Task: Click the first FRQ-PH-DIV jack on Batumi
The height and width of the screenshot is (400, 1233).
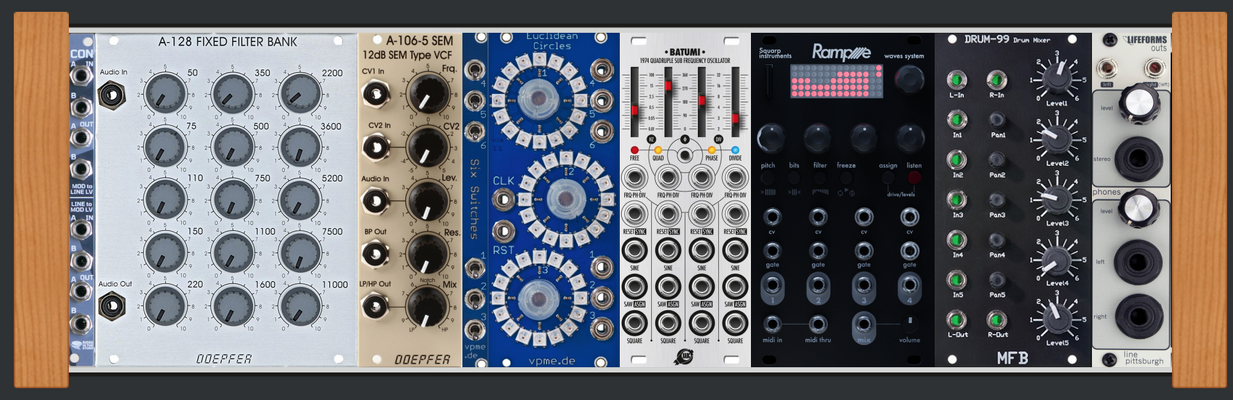Action: 636,179
